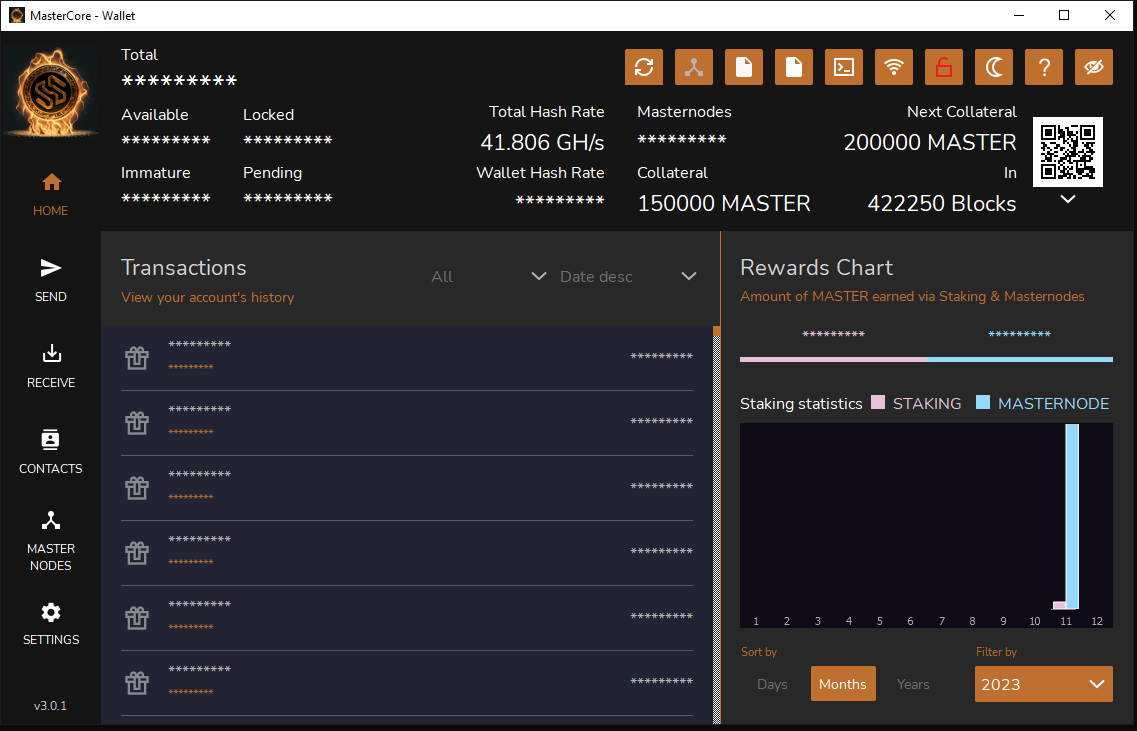Toggle dark mode with the moon icon
The width and height of the screenshot is (1137, 731).
993,67
